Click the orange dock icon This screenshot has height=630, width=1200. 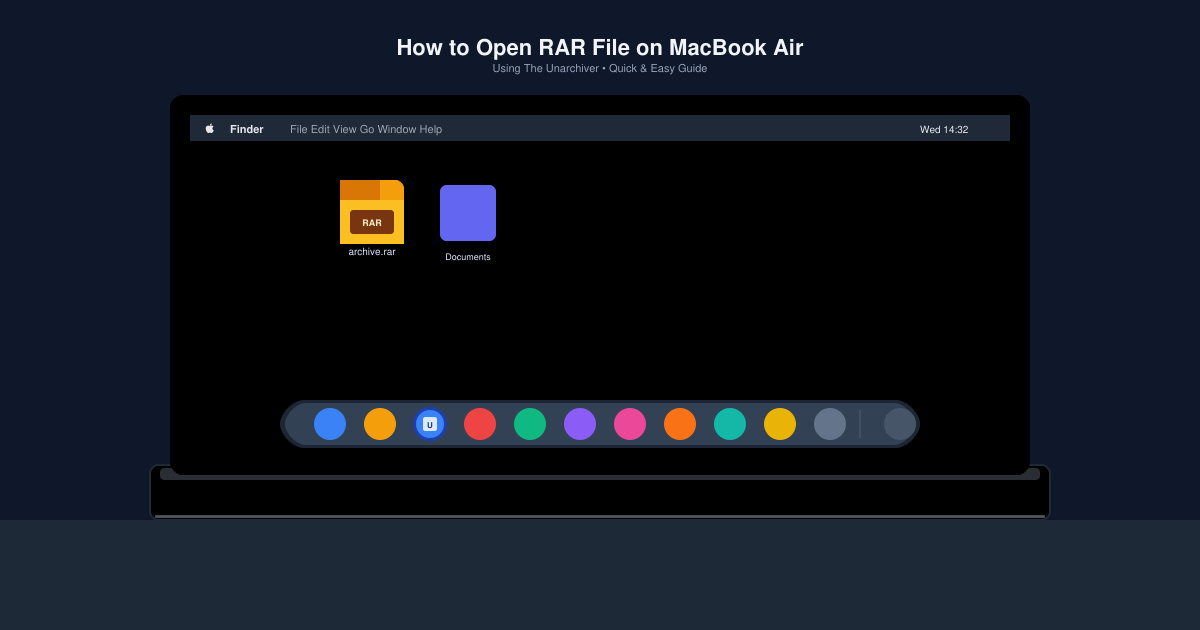pos(680,424)
